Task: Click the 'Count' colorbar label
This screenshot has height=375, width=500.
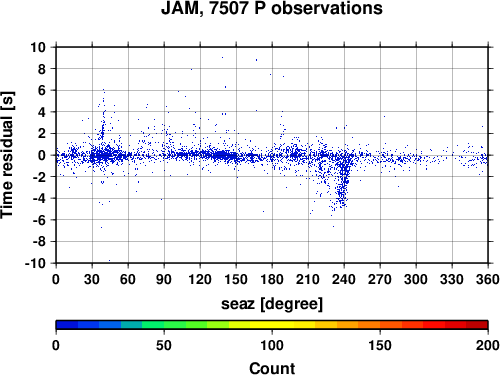Action: click(x=272, y=368)
